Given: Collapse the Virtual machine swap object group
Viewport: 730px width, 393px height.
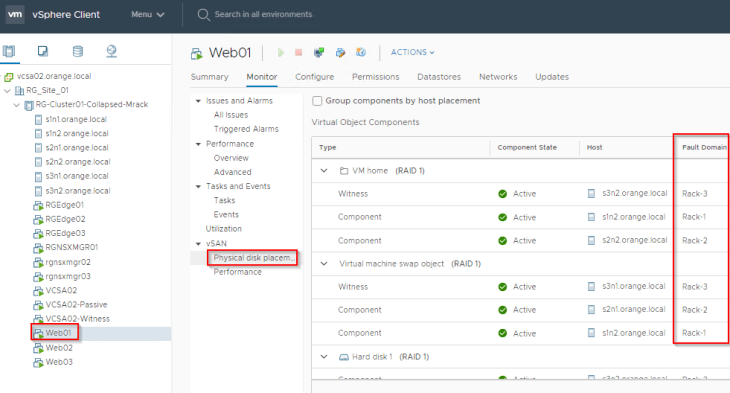Looking at the screenshot, I should coord(324,264).
